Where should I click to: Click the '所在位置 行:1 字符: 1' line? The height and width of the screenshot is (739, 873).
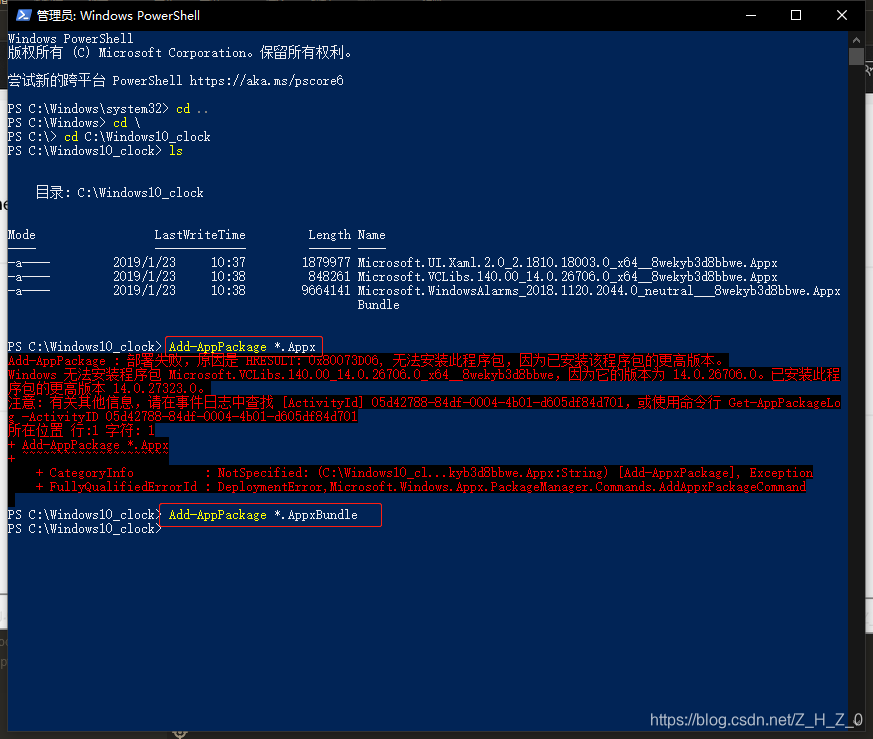(x=81, y=430)
